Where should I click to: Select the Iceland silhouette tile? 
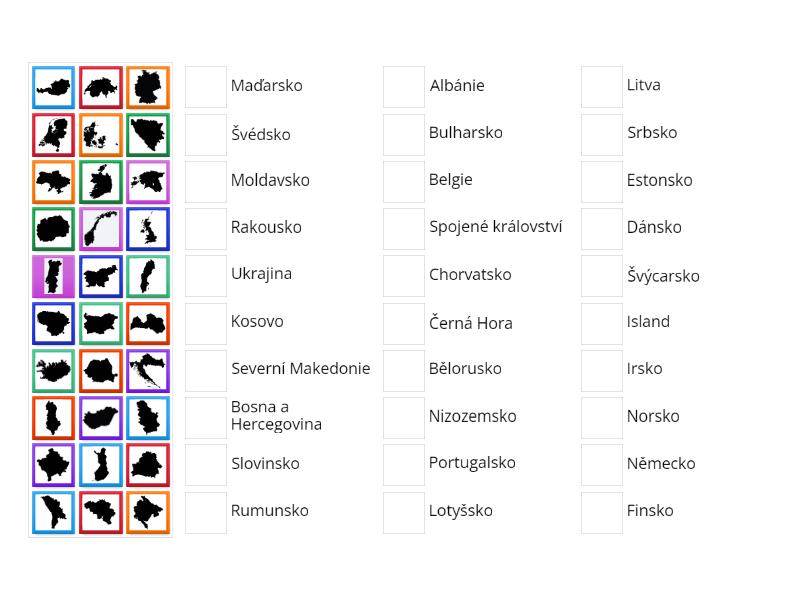(53, 370)
